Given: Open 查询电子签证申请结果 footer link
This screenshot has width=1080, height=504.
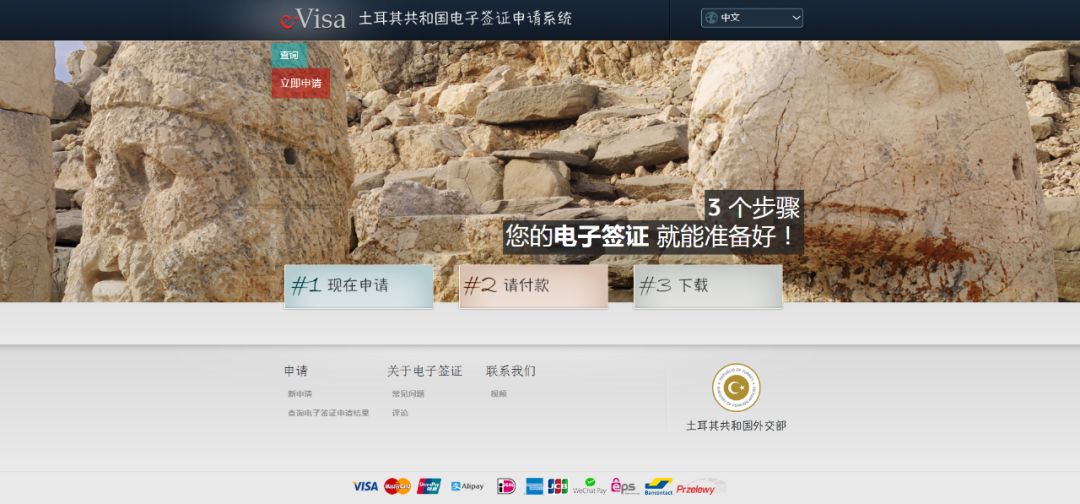Looking at the screenshot, I should coord(329,413).
